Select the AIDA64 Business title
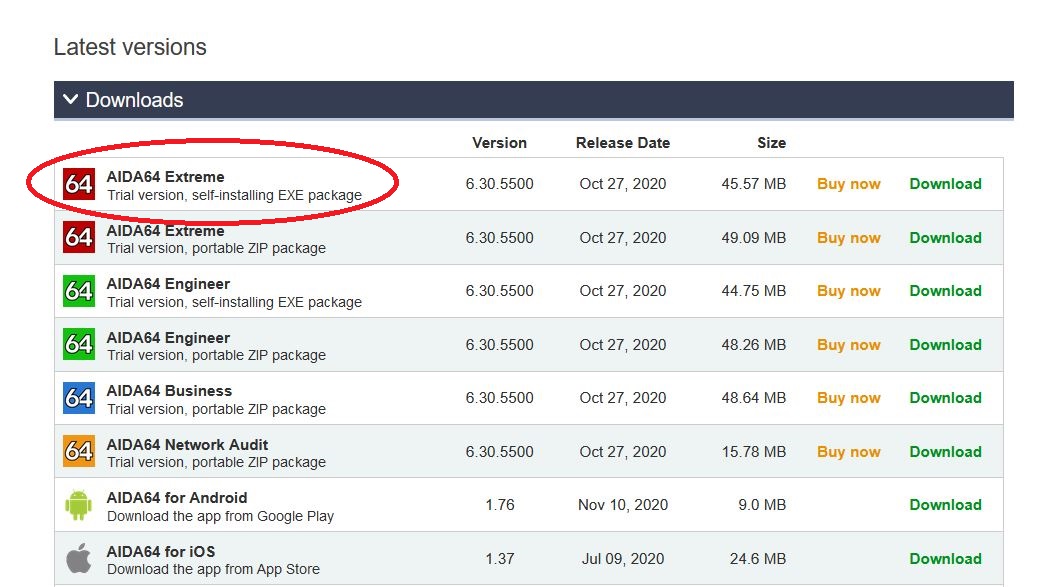The height and width of the screenshot is (587, 1056). [x=169, y=390]
